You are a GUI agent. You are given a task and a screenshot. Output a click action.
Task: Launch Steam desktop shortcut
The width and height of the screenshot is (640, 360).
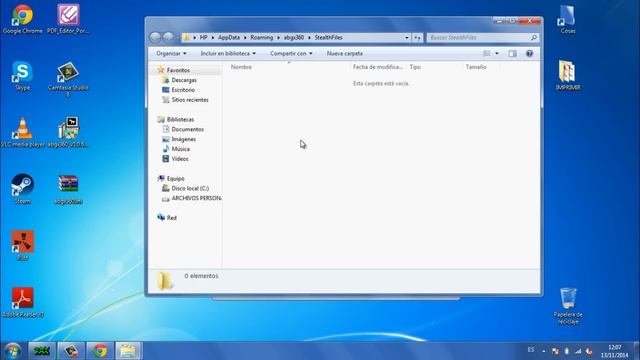click(22, 189)
